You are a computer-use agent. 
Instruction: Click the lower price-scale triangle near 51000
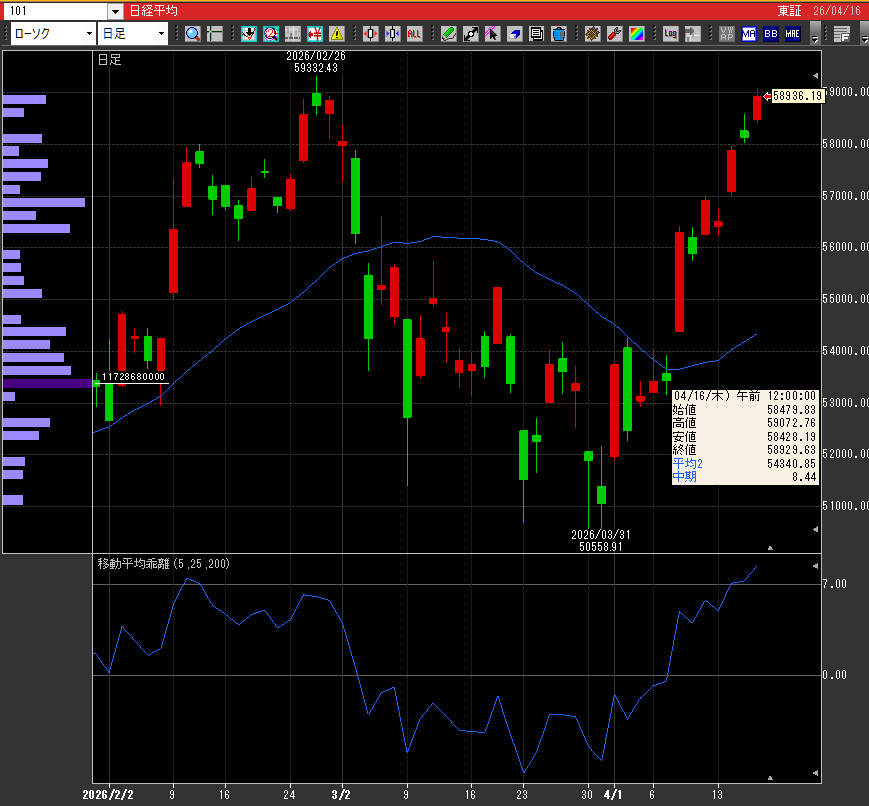point(815,529)
